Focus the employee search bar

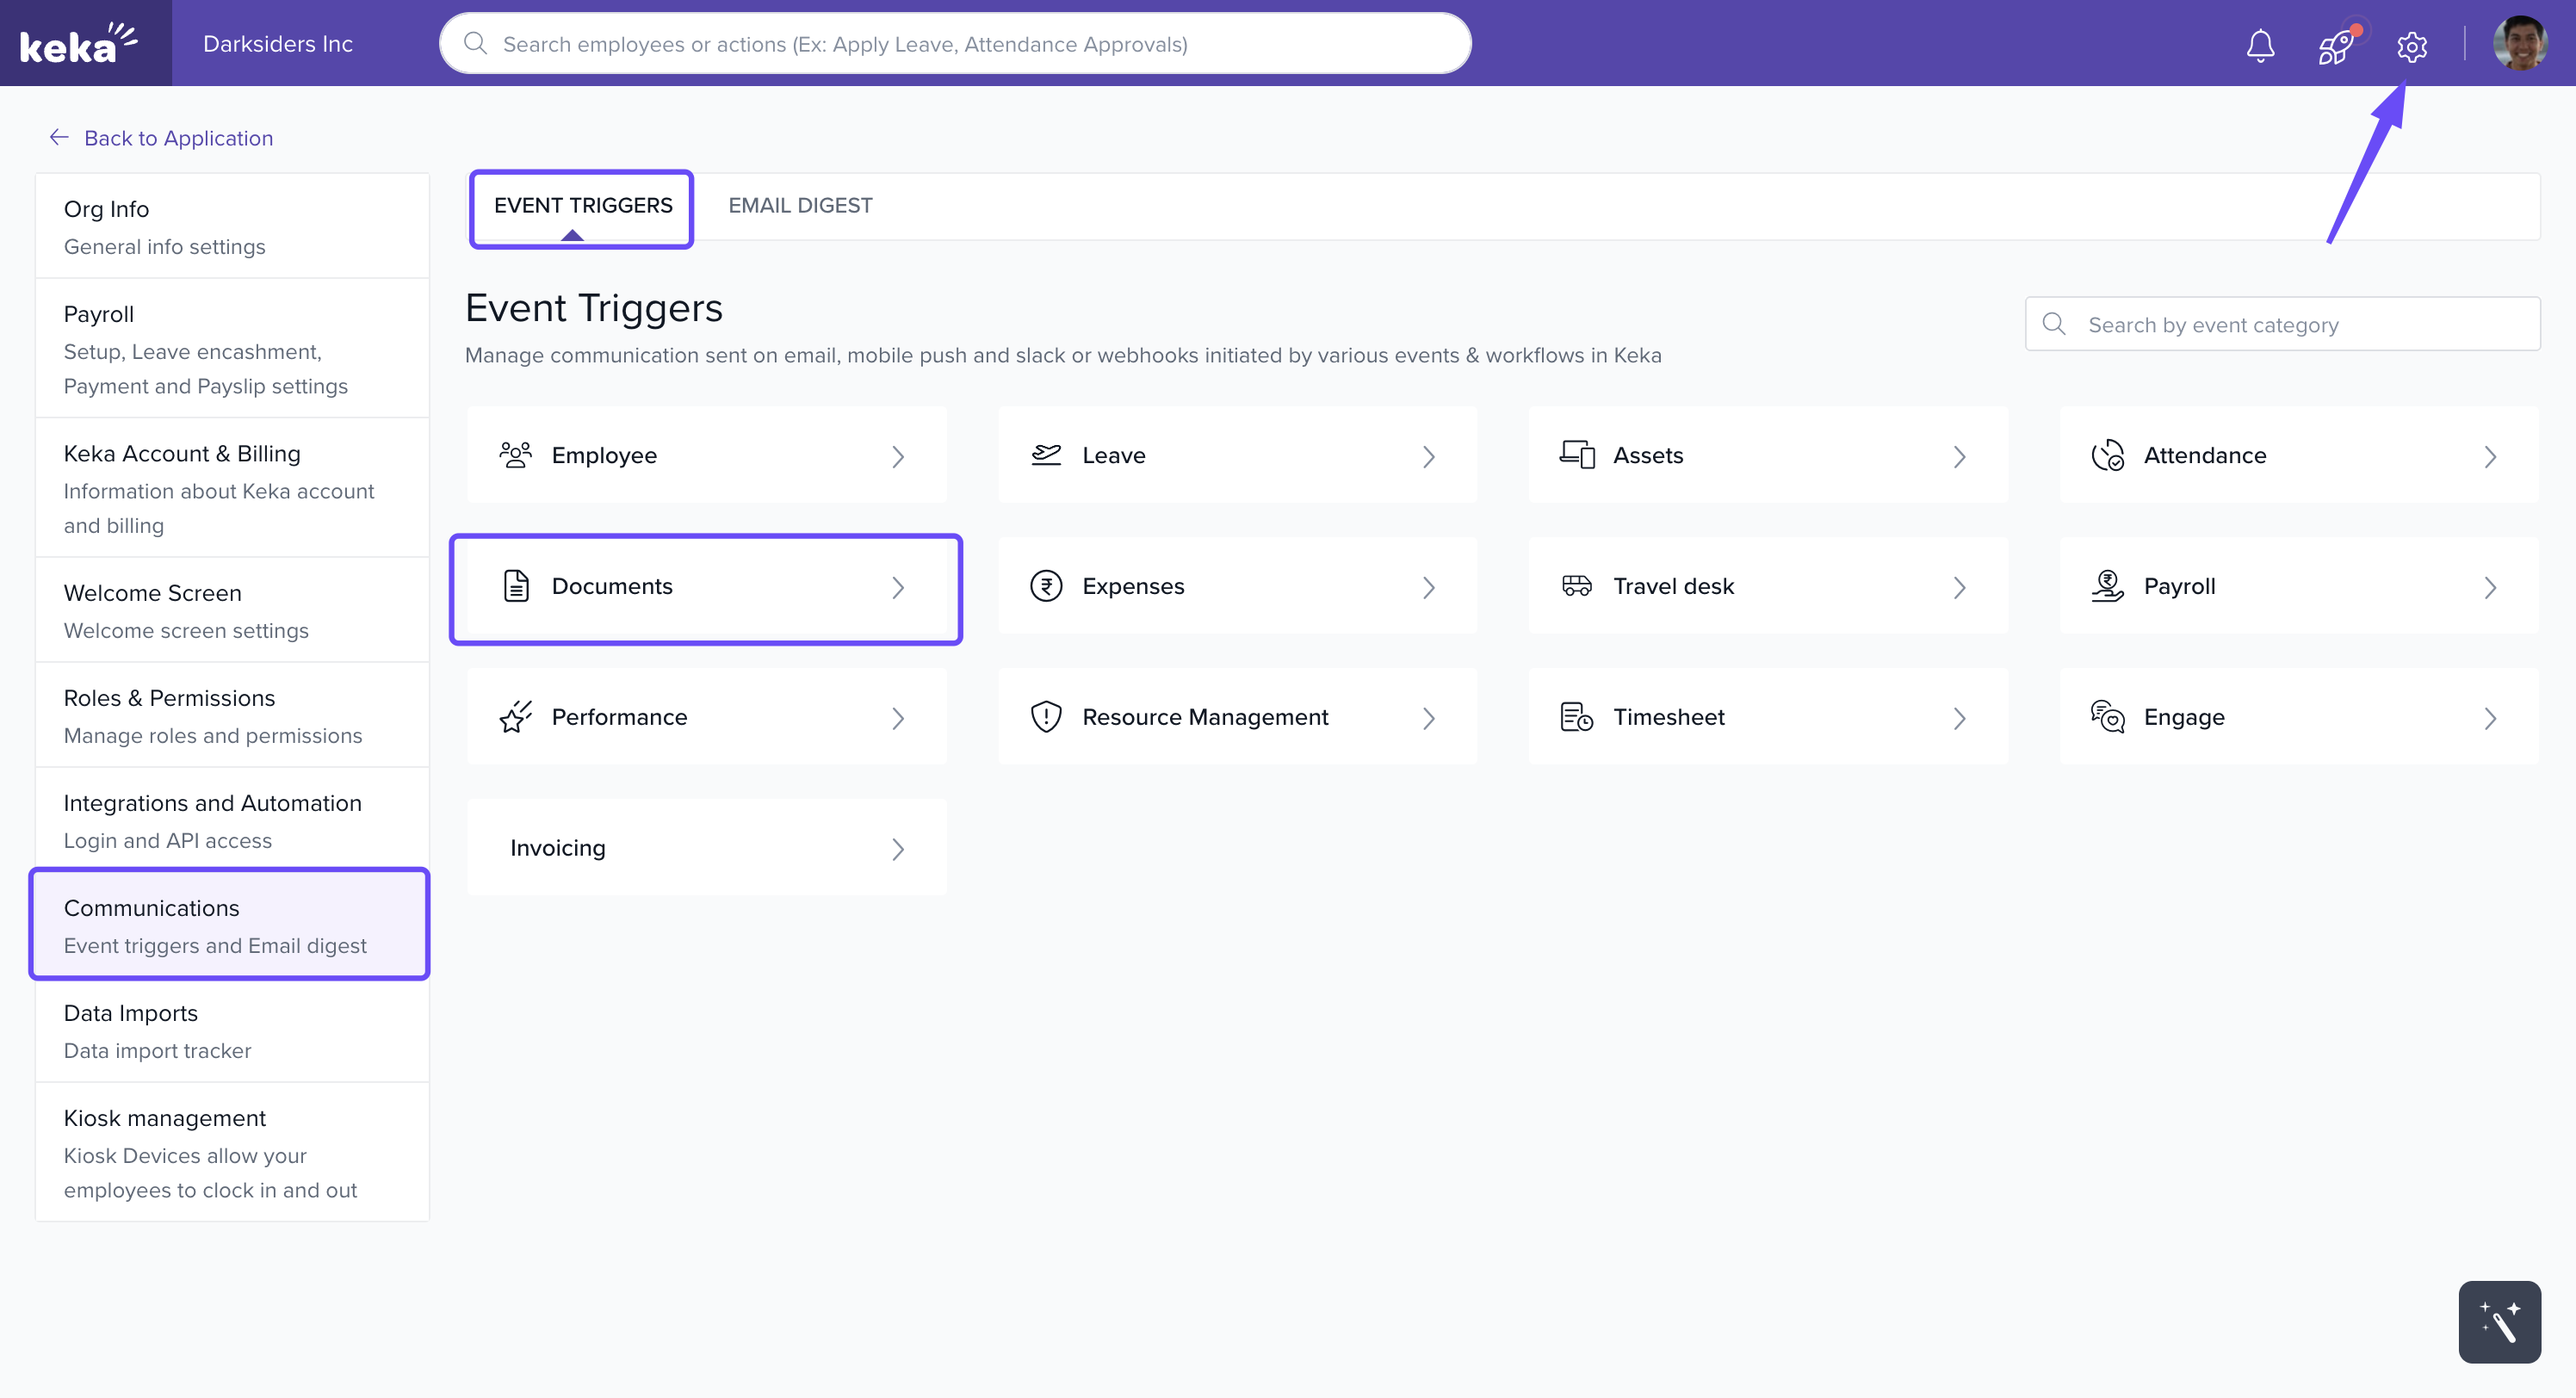coord(955,44)
